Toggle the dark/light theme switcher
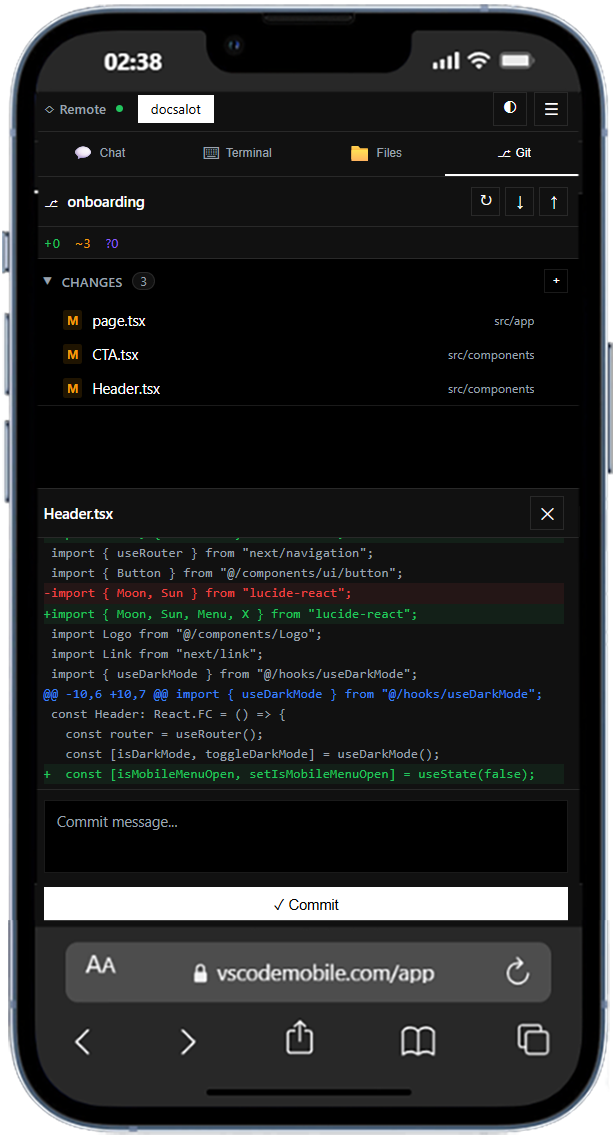 pyautogui.click(x=508, y=109)
